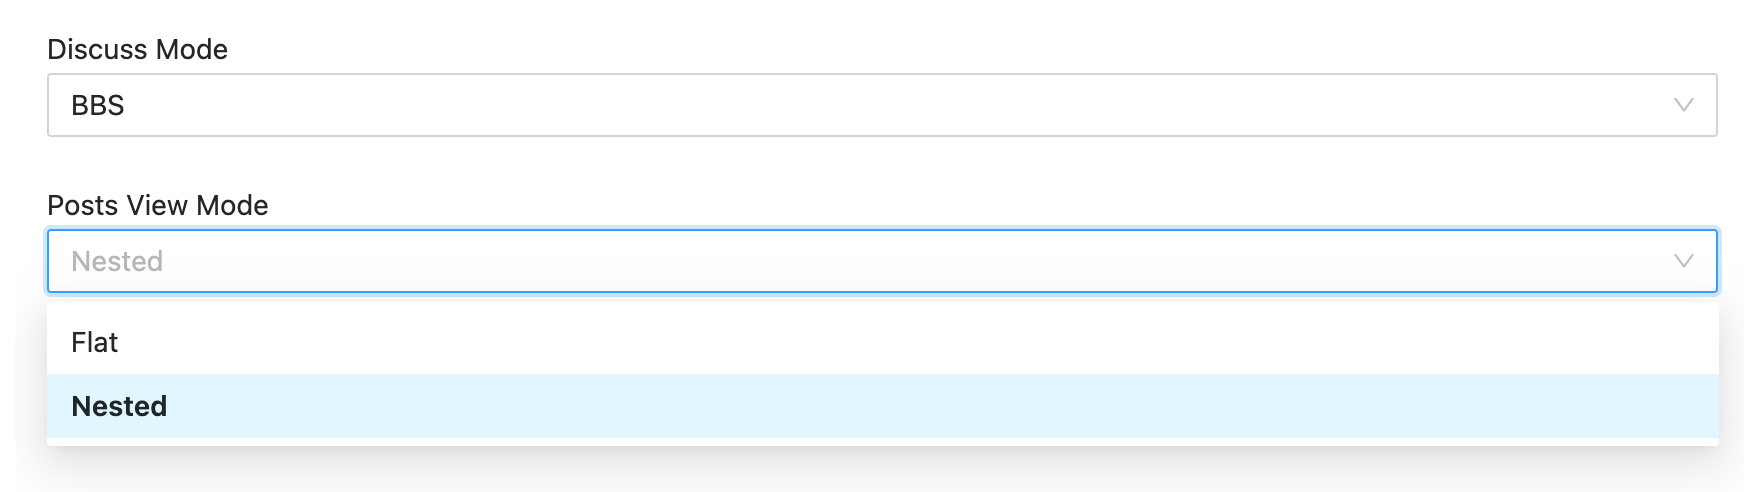Click the down arrow beside BBS
The height and width of the screenshot is (492, 1744).
[x=1683, y=105]
